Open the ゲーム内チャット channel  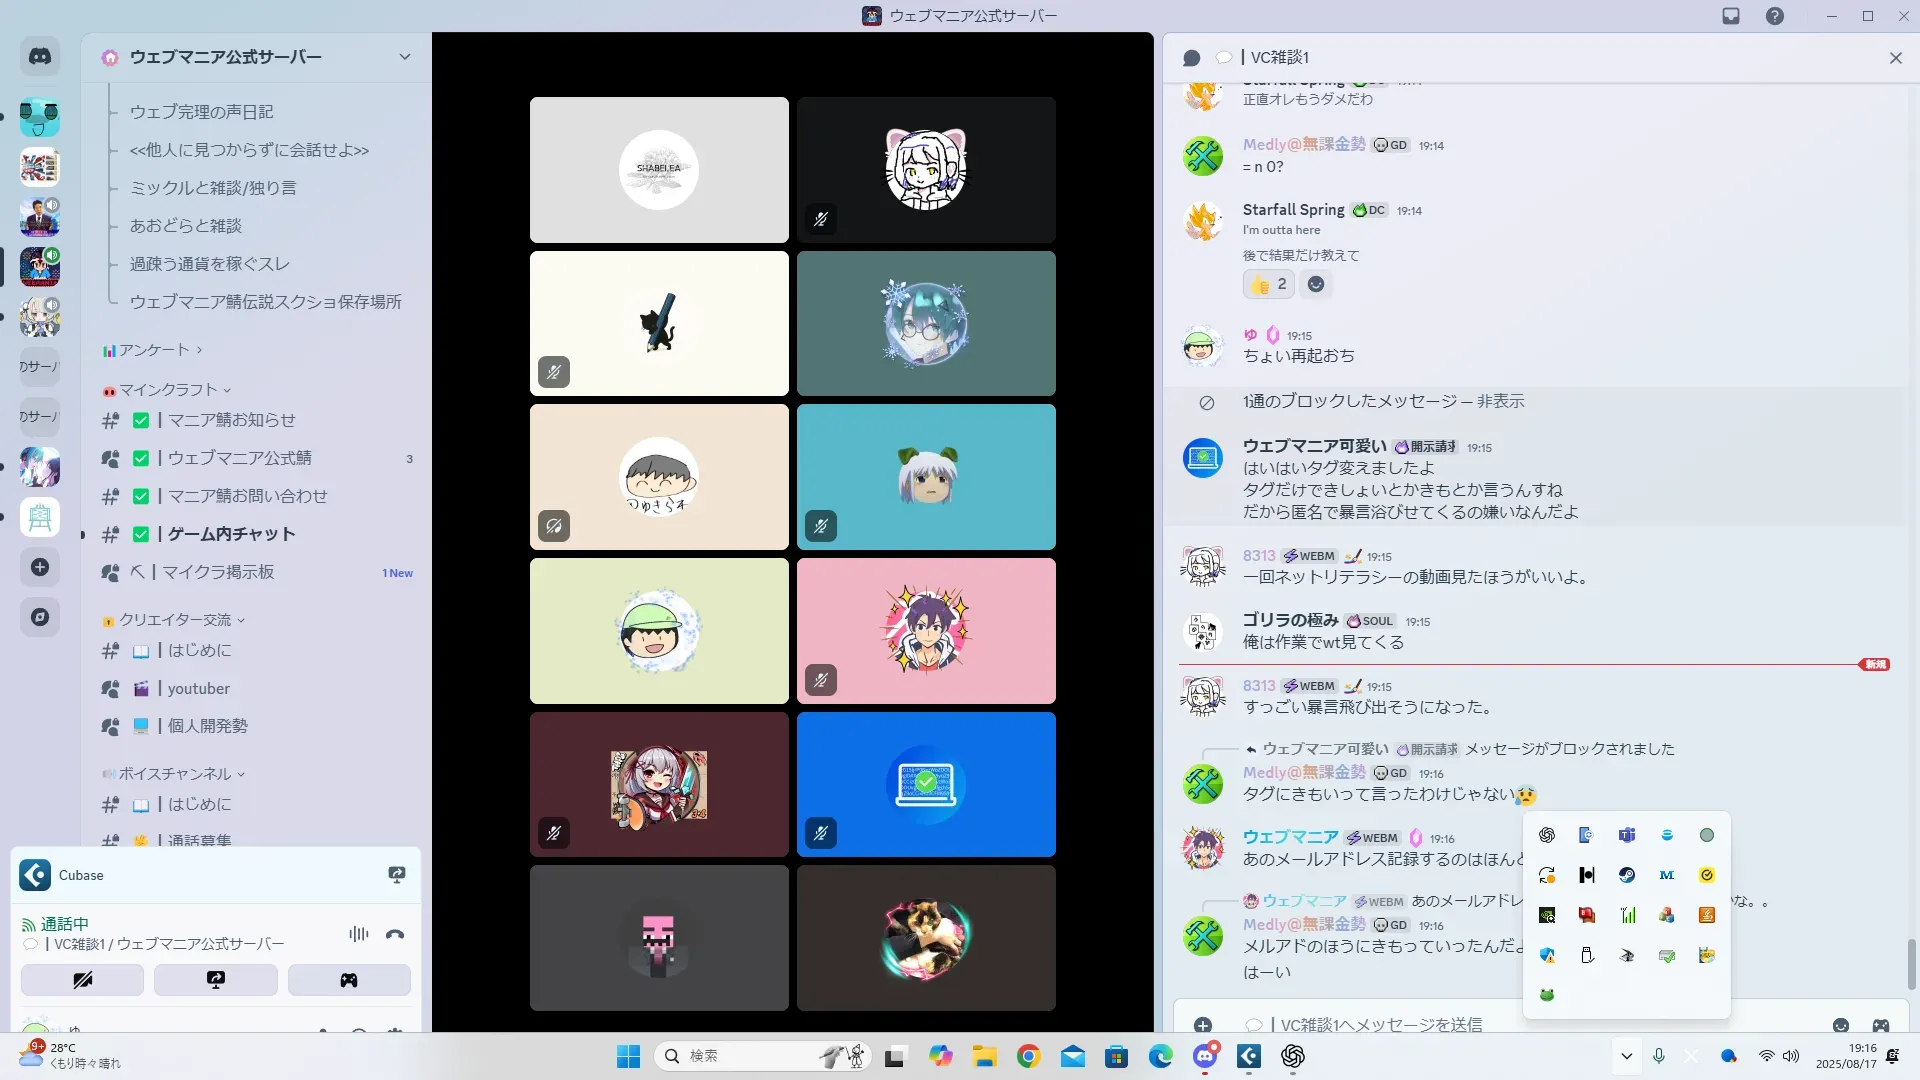click(x=231, y=534)
